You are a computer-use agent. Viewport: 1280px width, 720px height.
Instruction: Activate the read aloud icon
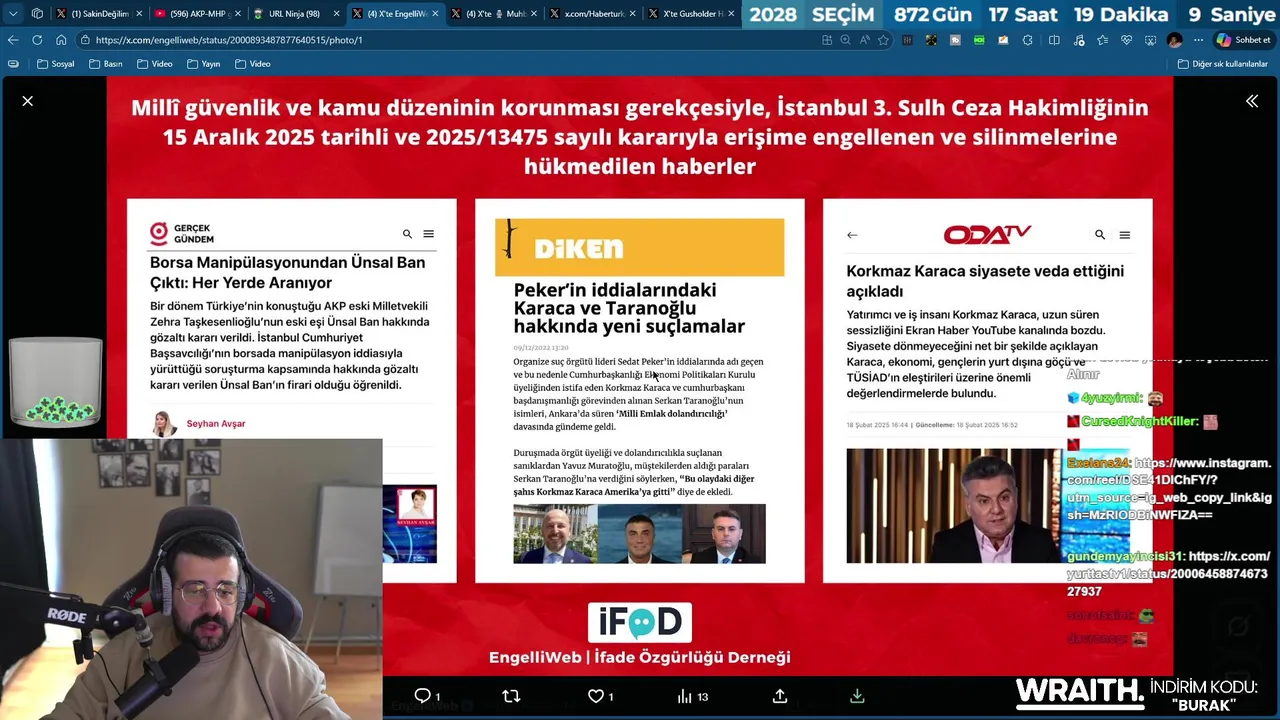click(x=865, y=40)
